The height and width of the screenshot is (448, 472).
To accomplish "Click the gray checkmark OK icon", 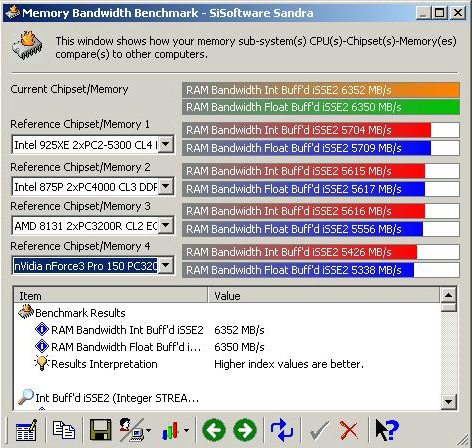I will (319, 430).
